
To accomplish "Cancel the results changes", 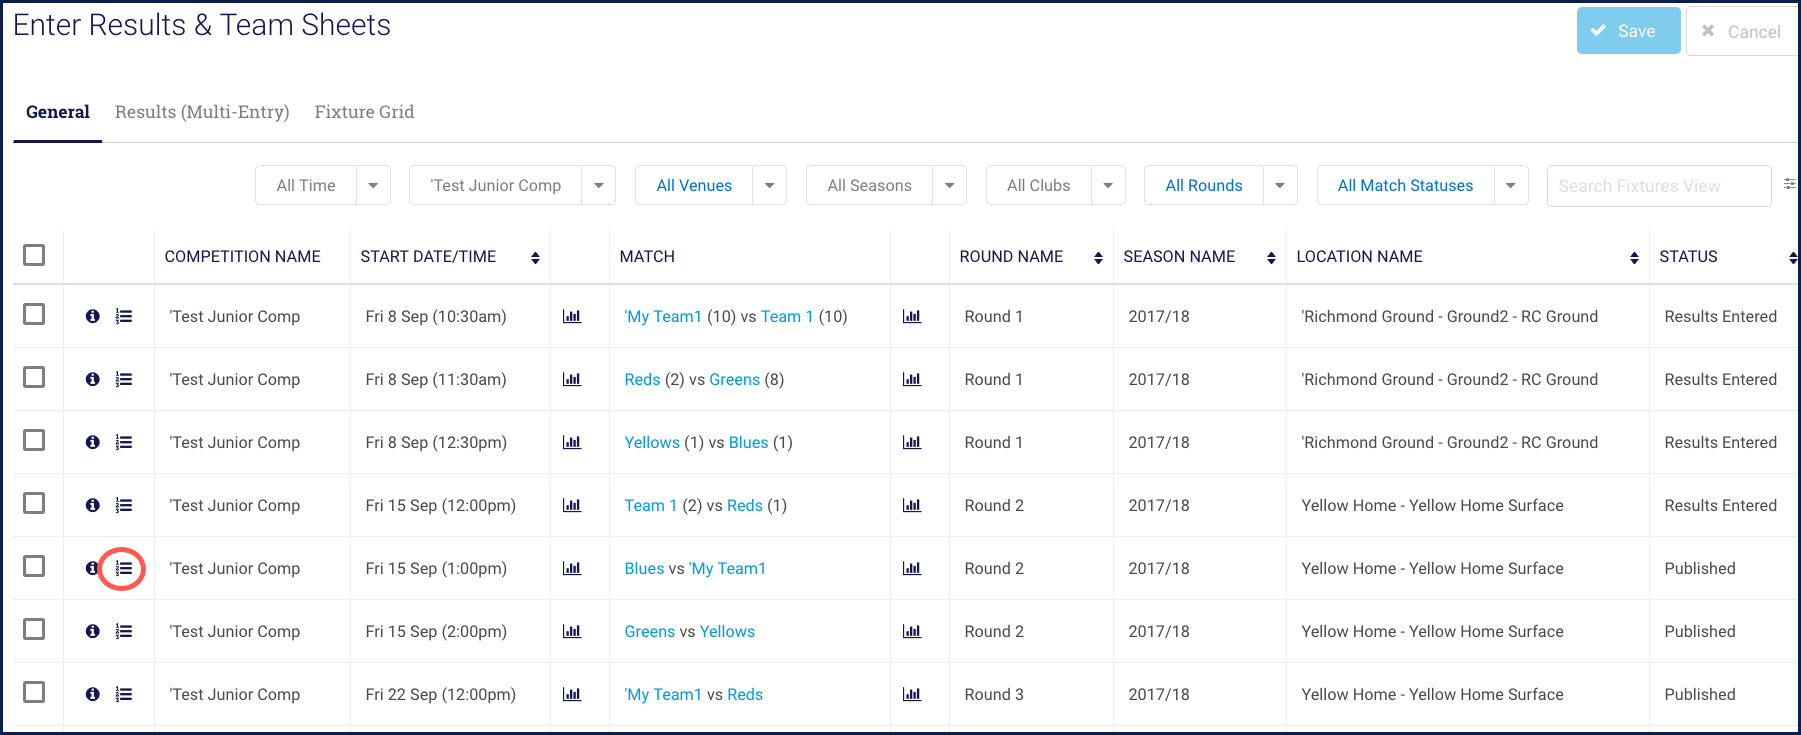I will point(1742,31).
